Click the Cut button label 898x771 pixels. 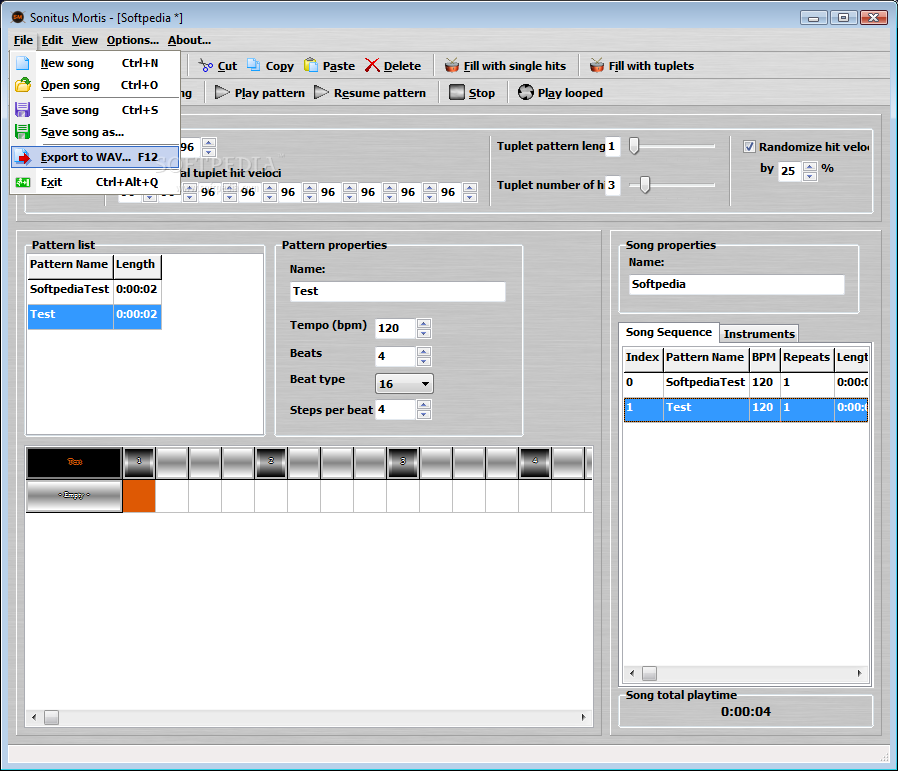tap(227, 66)
